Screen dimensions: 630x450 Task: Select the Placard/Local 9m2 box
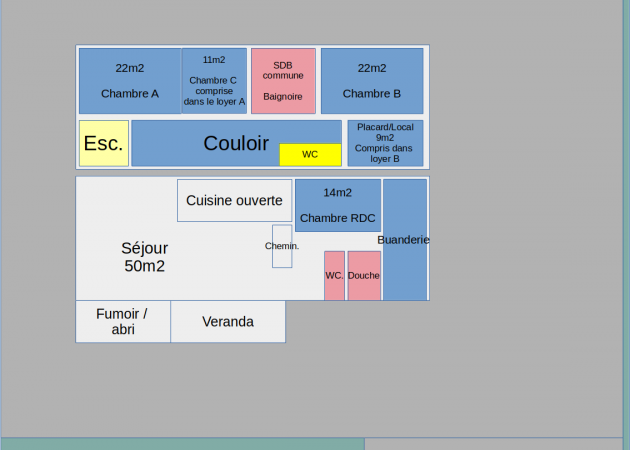tap(385, 143)
